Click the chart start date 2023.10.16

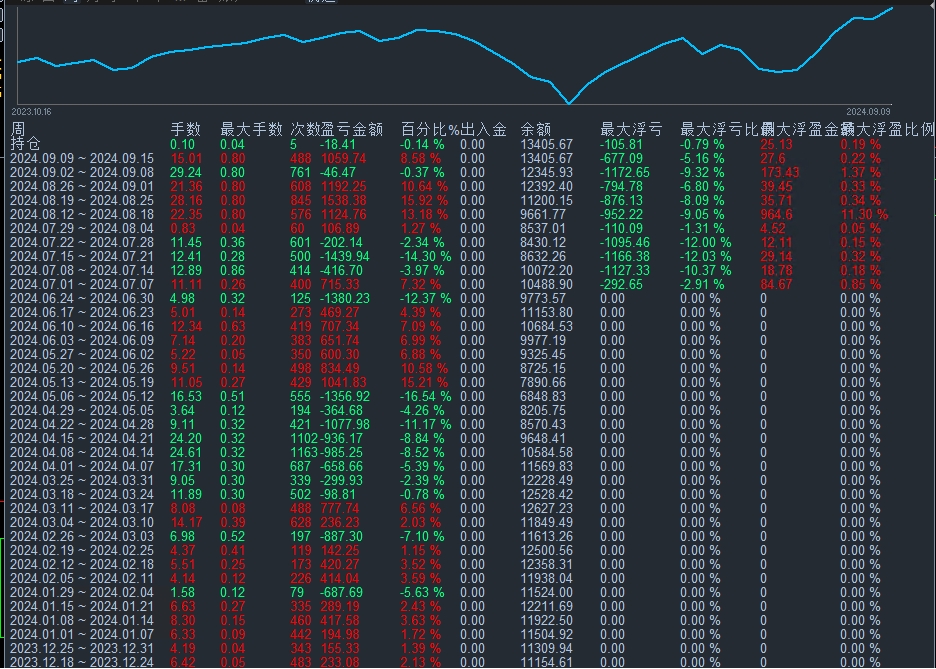click(31, 112)
